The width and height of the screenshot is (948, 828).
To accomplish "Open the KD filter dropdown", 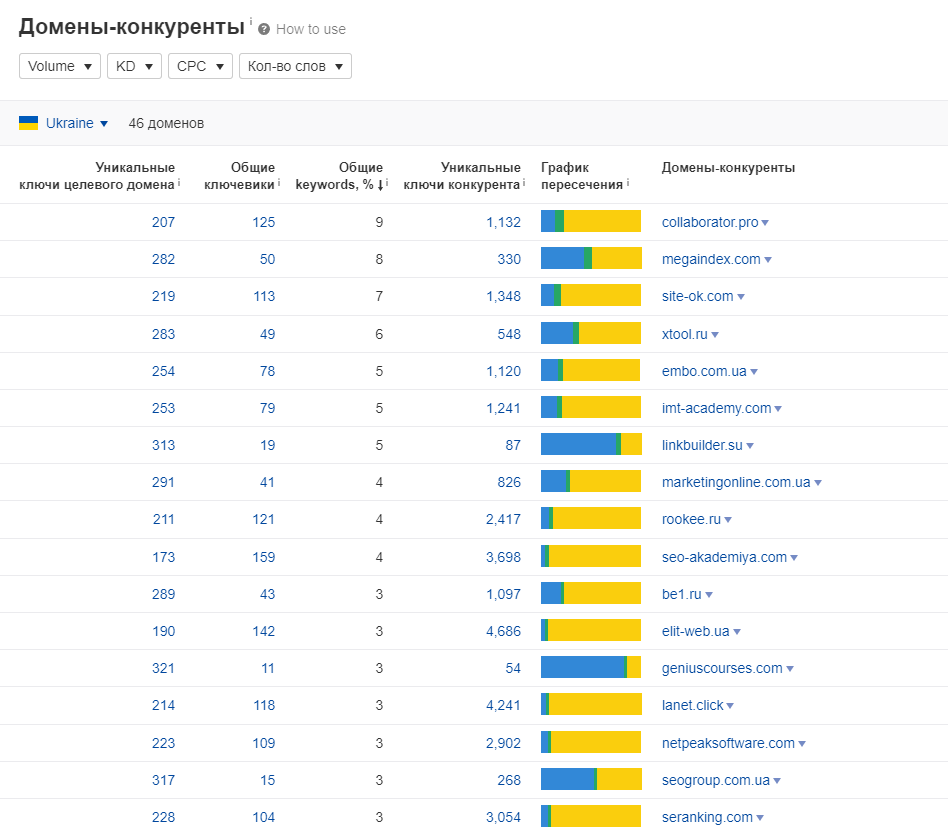I will pyautogui.click(x=134, y=66).
